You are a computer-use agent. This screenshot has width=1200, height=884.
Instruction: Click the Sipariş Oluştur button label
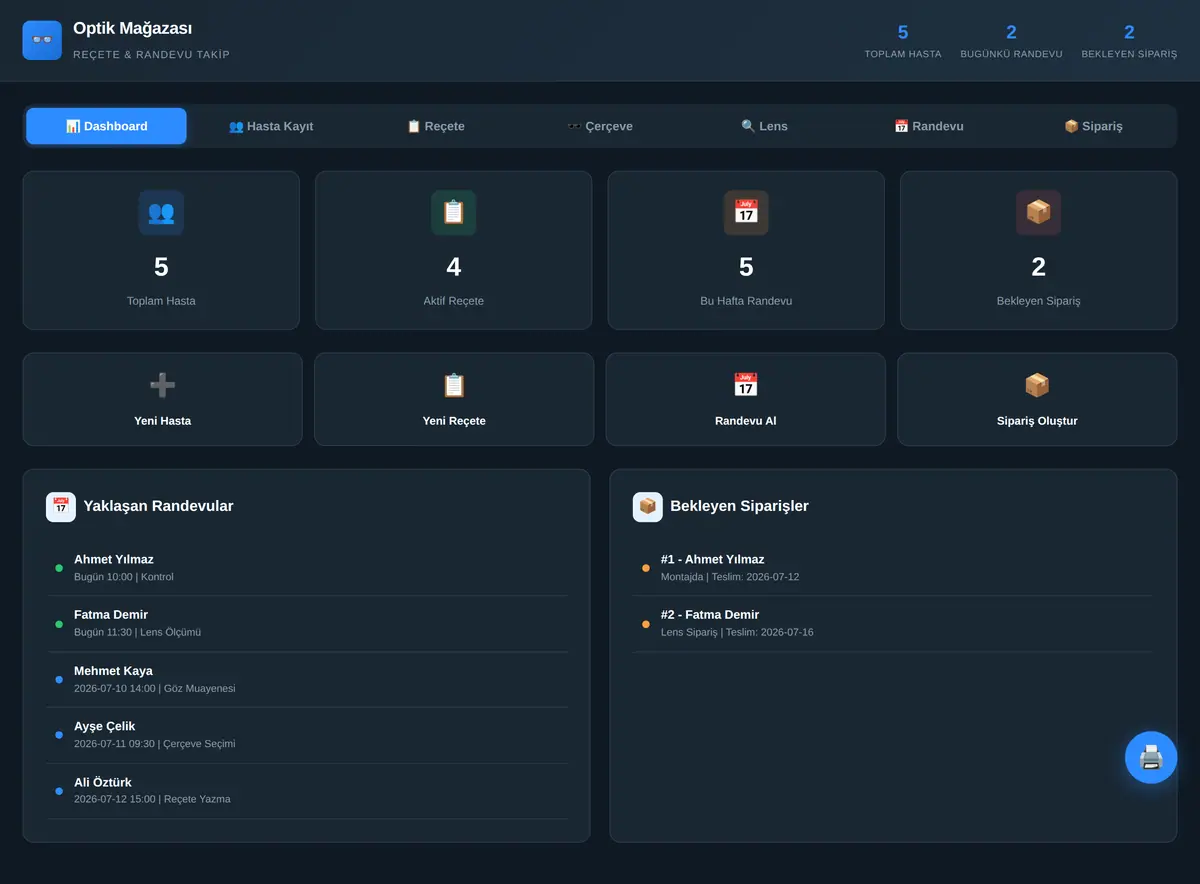pyautogui.click(x=1037, y=421)
